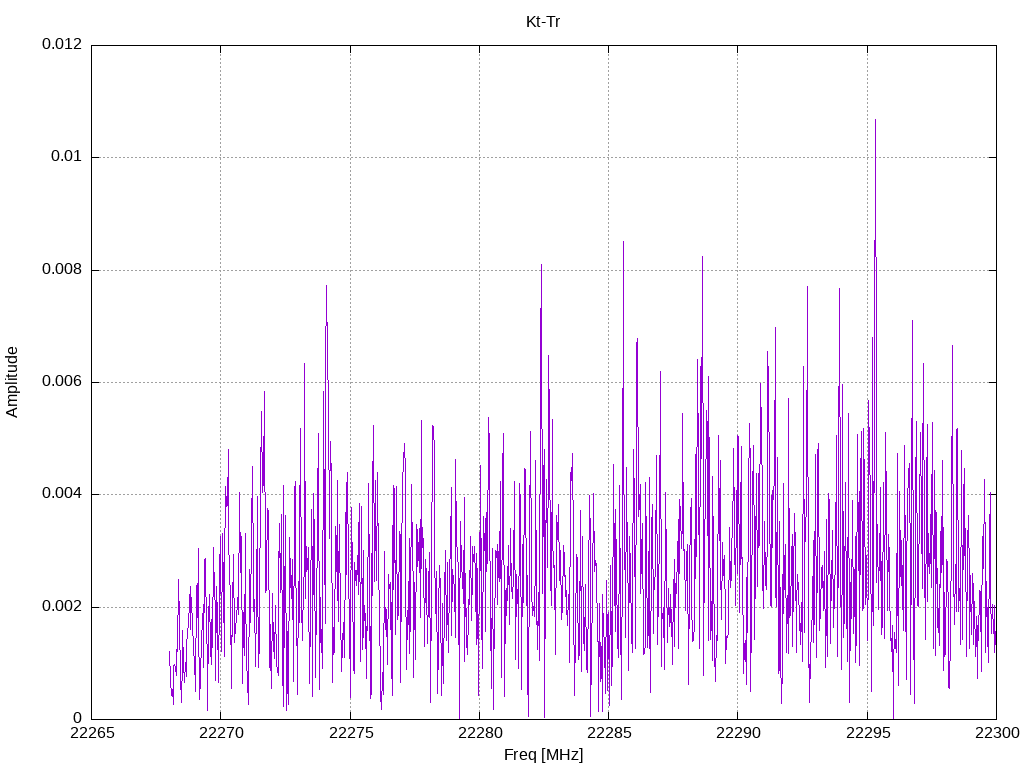This screenshot has height=768, width=1024.
Task: Click the x-axis tick value 22265
Action: pos(92,733)
